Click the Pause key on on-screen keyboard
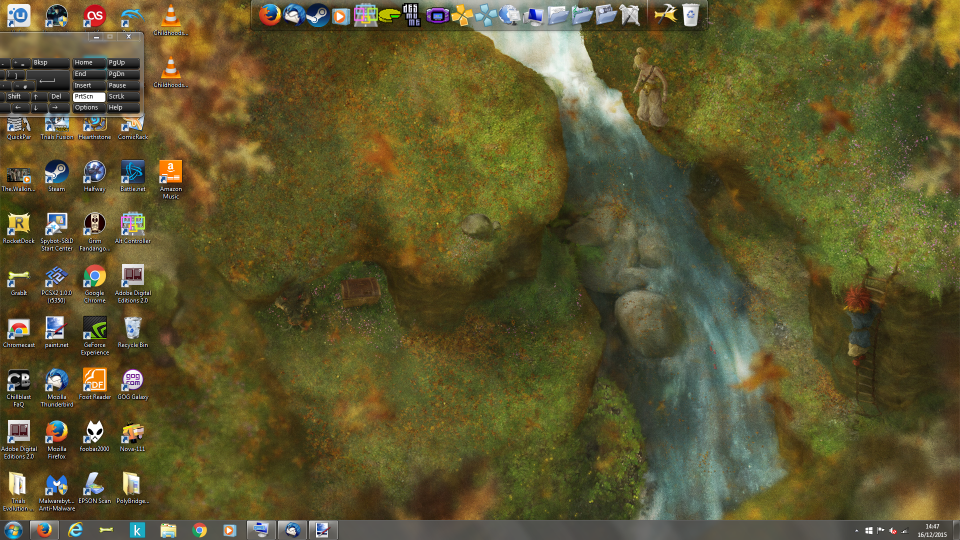 [x=123, y=86]
